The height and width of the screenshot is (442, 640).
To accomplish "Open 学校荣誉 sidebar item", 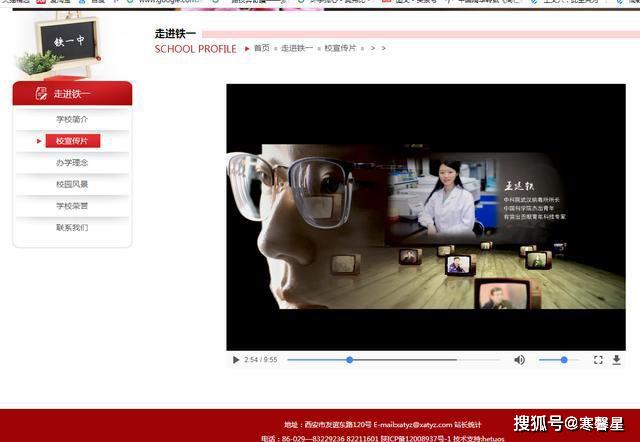I will tap(72, 206).
